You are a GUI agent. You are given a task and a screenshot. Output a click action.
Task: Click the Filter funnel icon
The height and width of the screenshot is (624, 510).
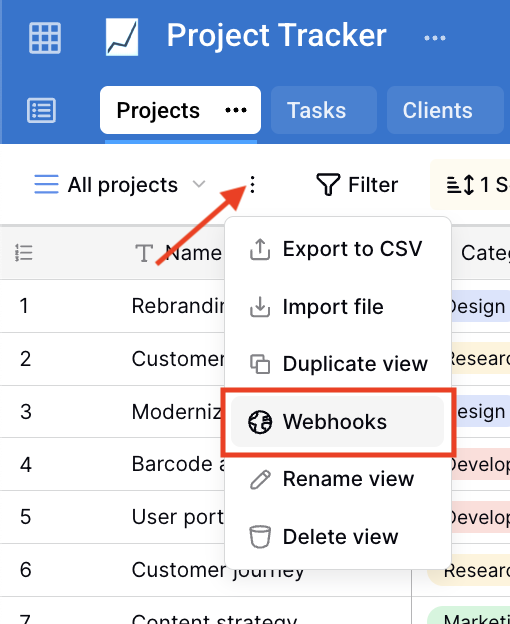328,185
